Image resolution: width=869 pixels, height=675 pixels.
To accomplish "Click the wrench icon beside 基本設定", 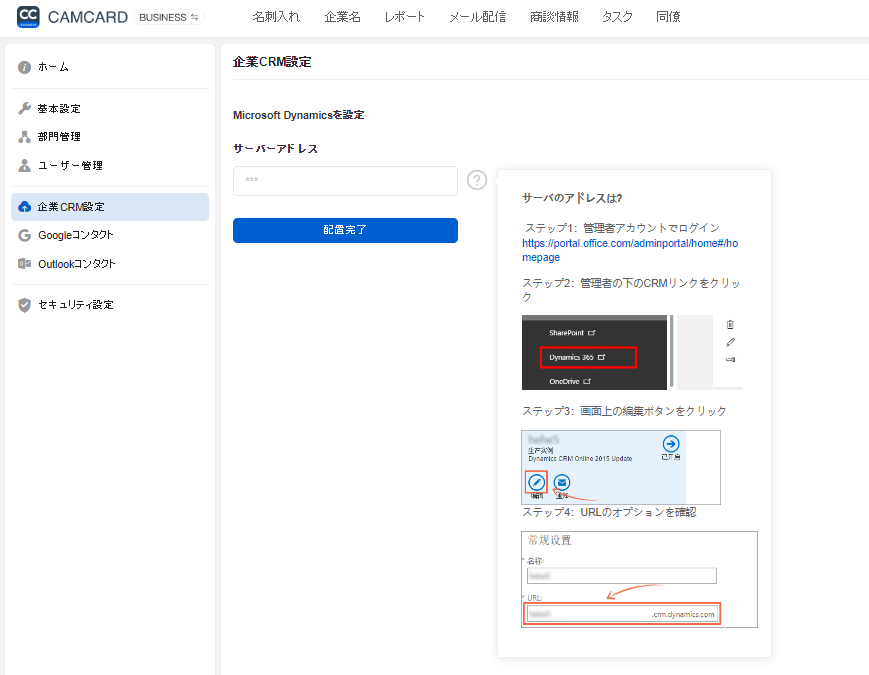I will [24, 109].
